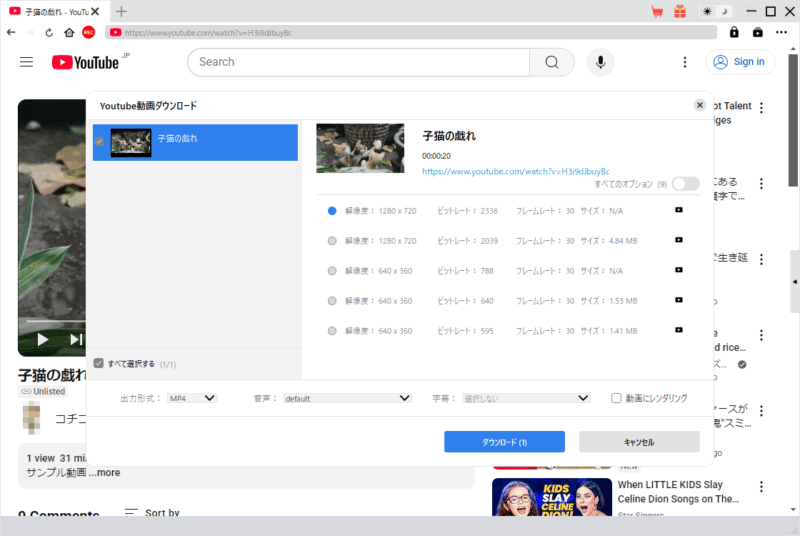
Task: Click video icon on bitrate 2039 row
Action: [x=679, y=240]
